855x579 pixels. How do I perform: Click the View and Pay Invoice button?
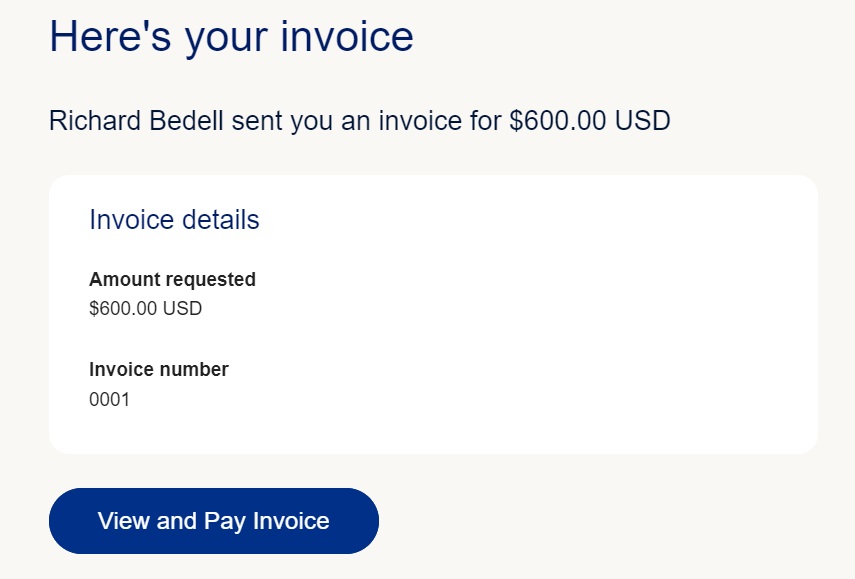click(x=213, y=521)
